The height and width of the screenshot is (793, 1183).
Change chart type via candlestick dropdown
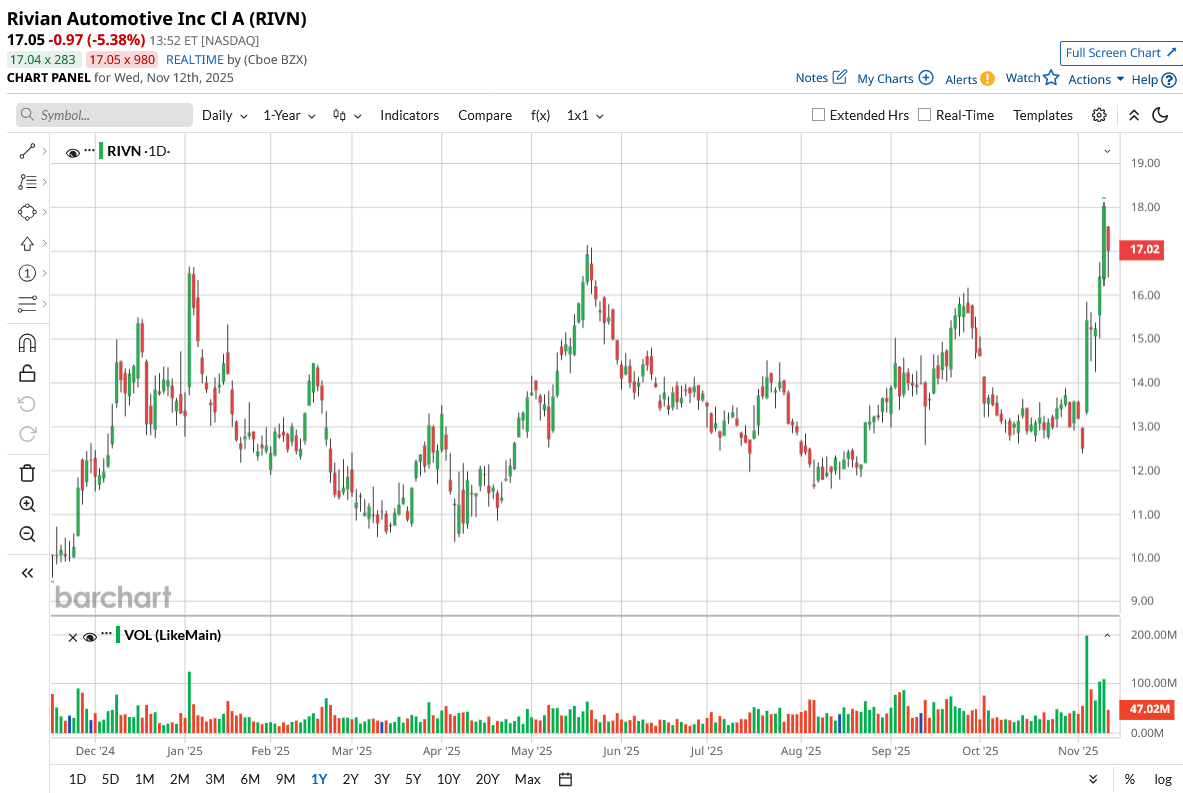[x=347, y=115]
